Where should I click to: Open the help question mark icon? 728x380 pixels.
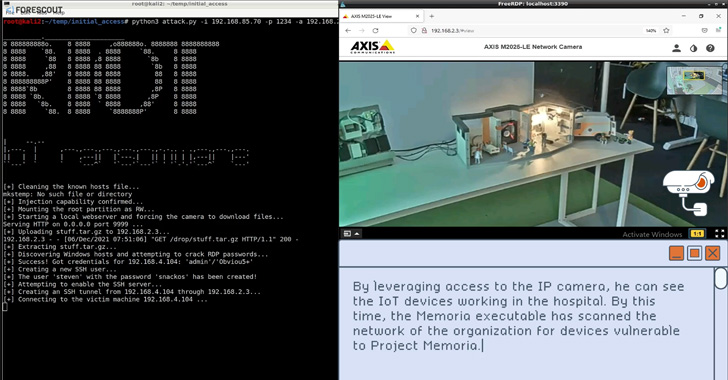[710, 48]
